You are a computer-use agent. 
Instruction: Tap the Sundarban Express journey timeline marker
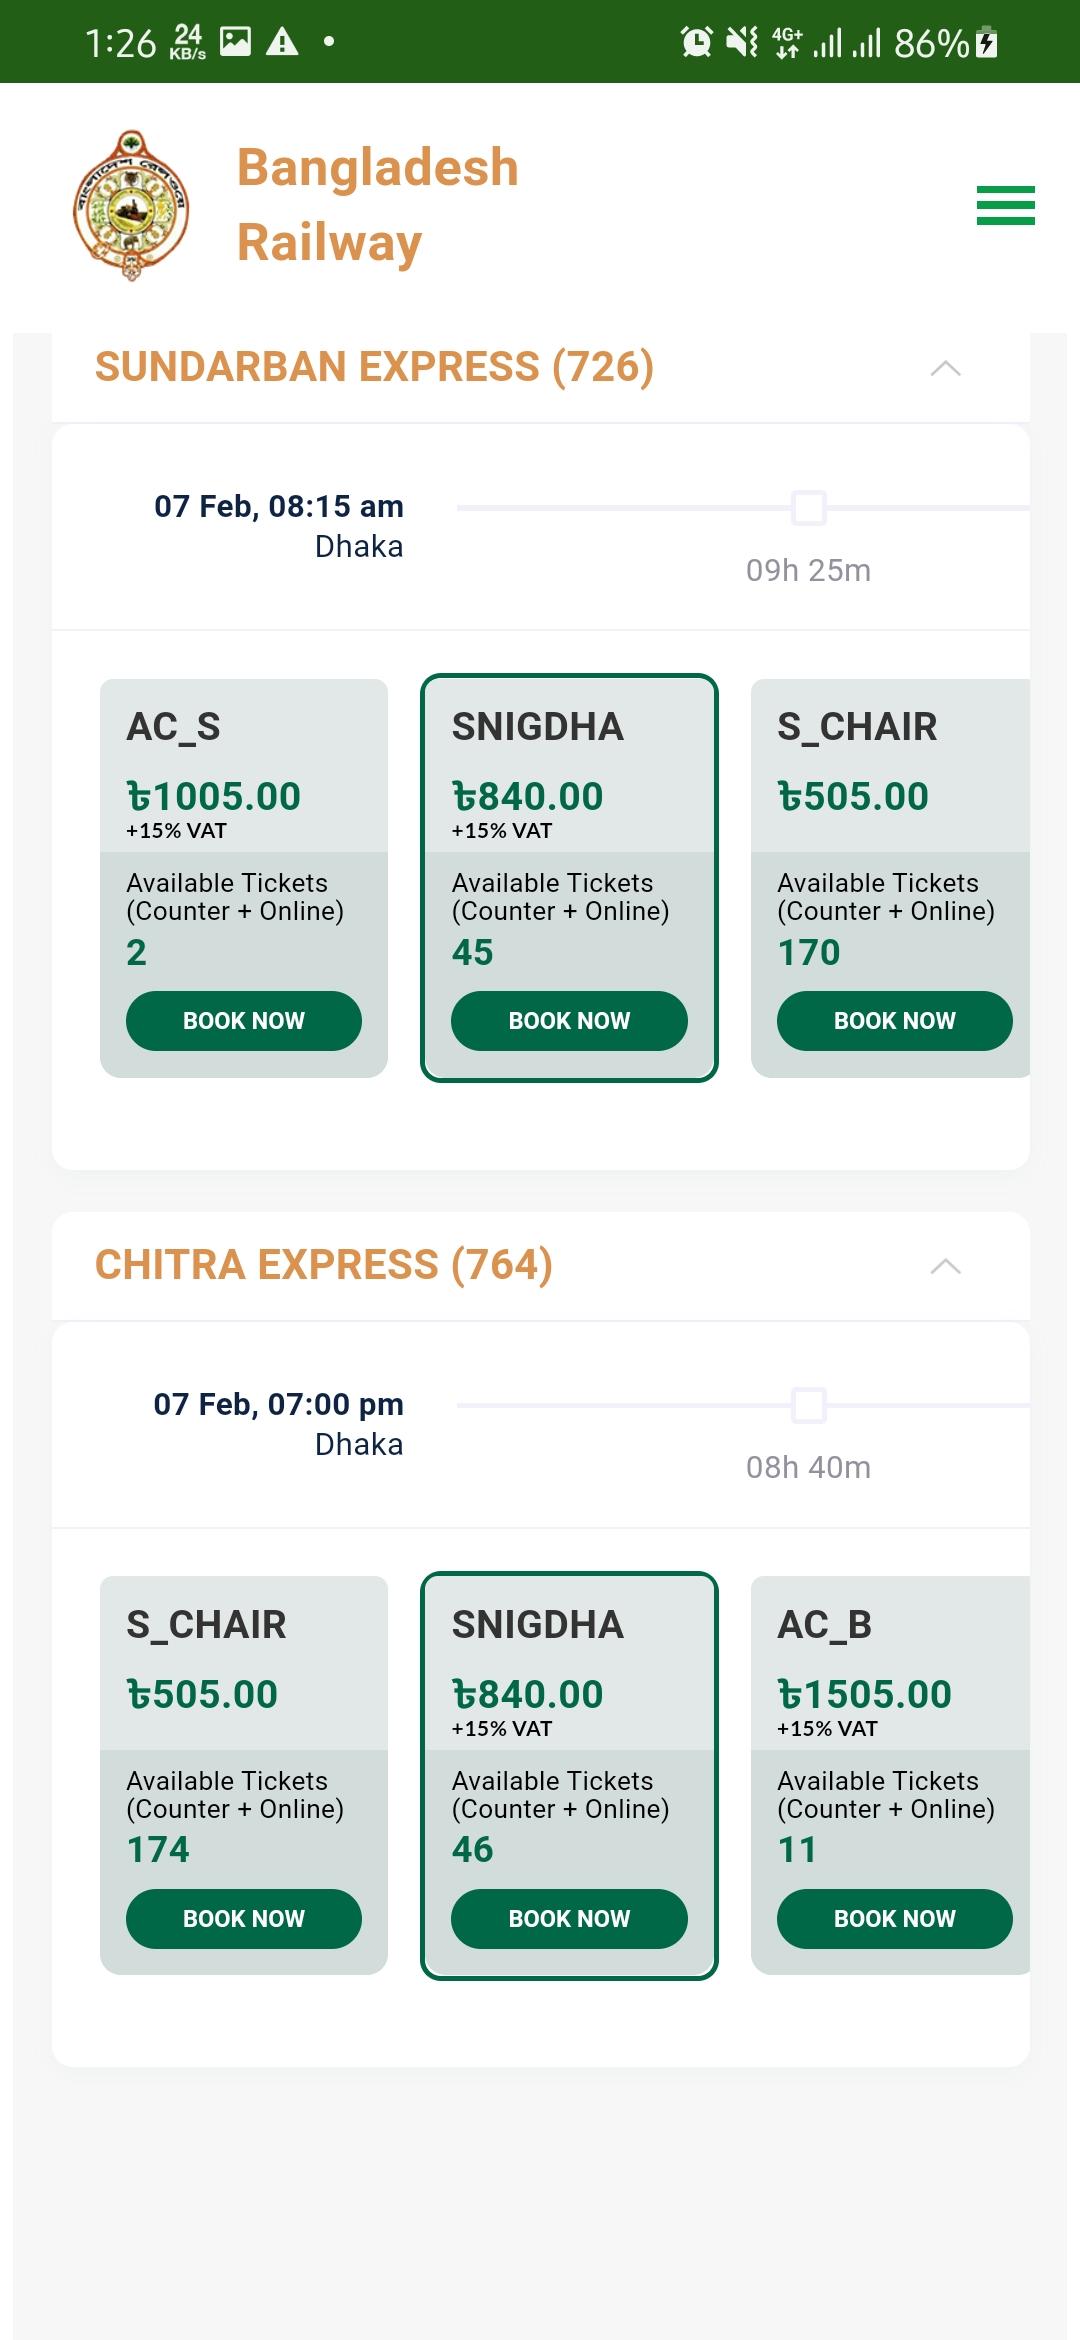coord(809,508)
